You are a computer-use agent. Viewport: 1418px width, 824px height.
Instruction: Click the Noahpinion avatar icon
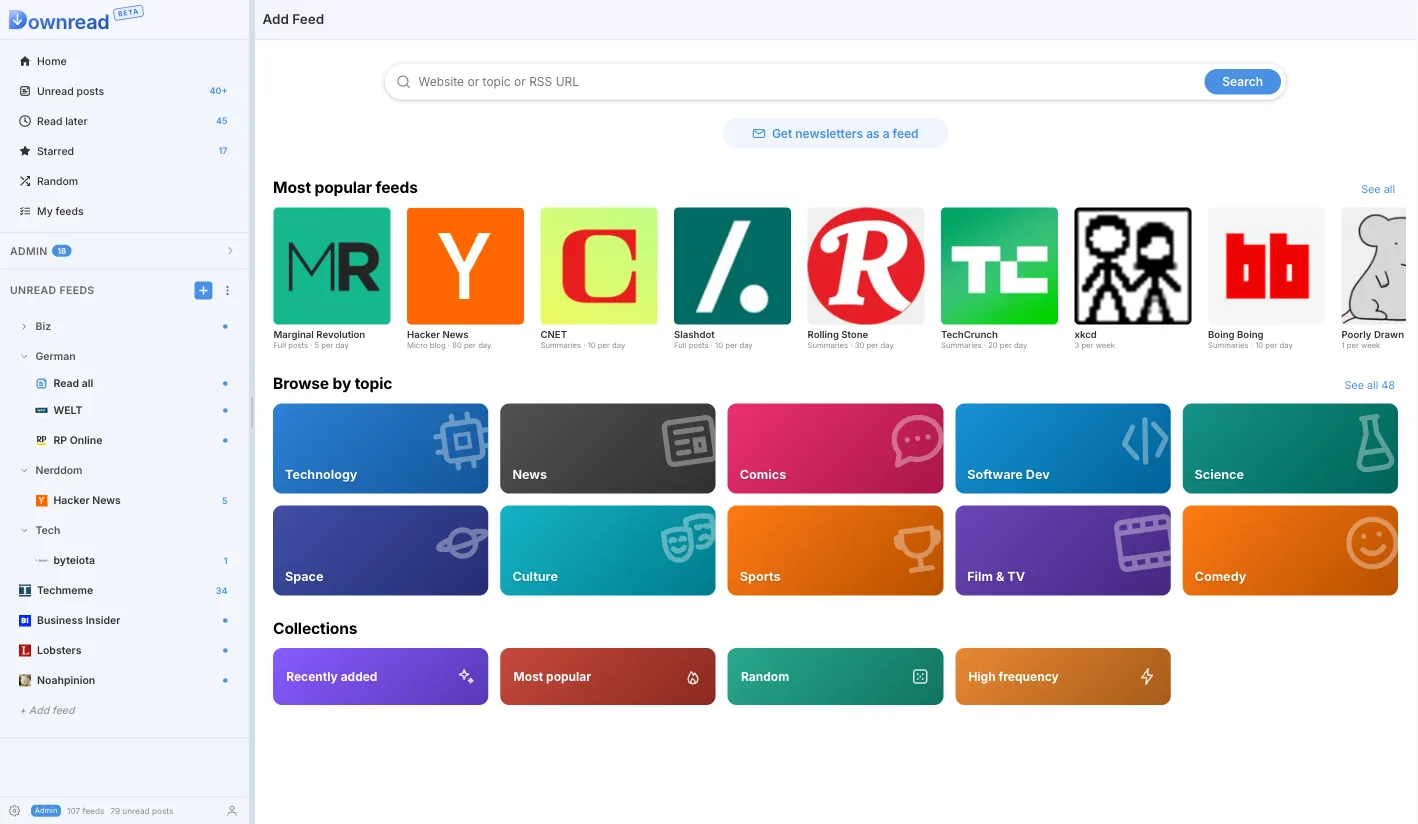25,680
